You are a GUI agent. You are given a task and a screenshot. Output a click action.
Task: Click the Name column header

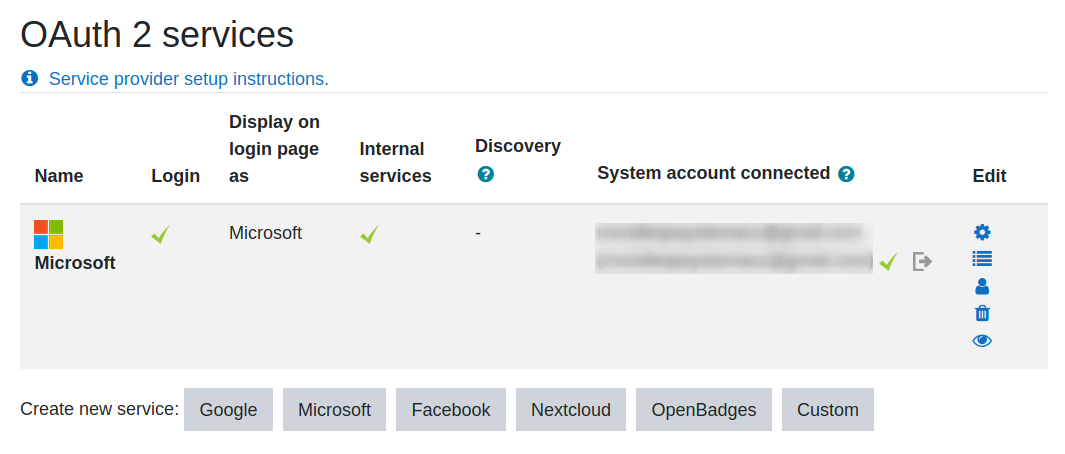(x=59, y=176)
